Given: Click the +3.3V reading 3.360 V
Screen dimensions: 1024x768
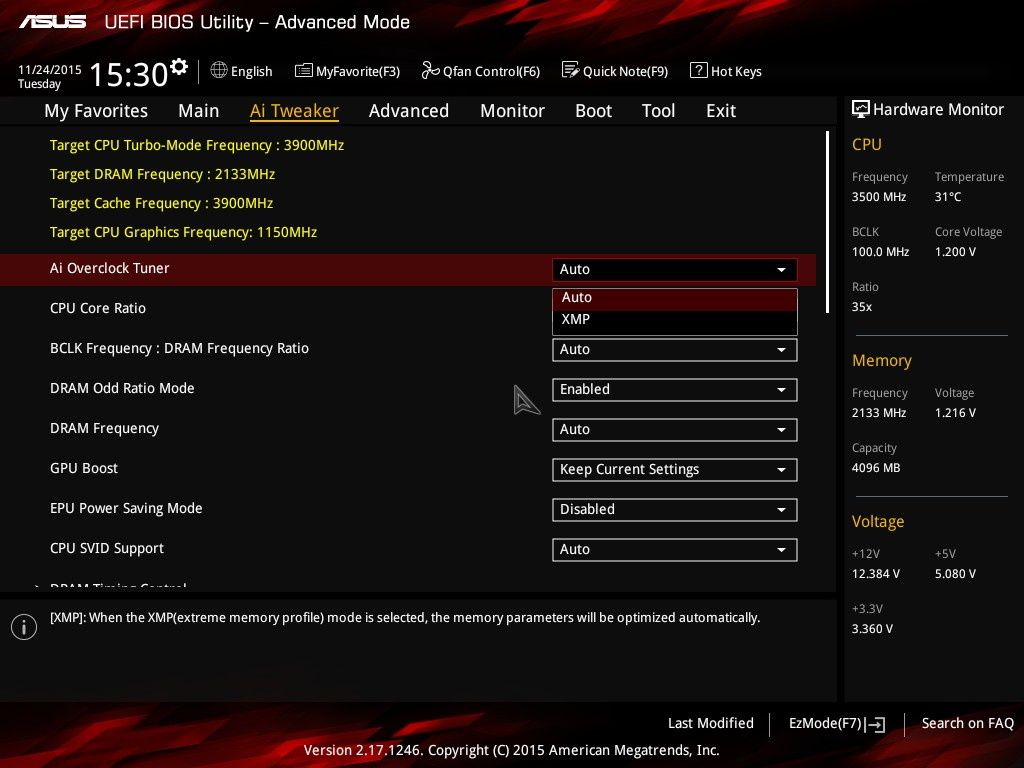Looking at the screenshot, I should pos(872,629).
